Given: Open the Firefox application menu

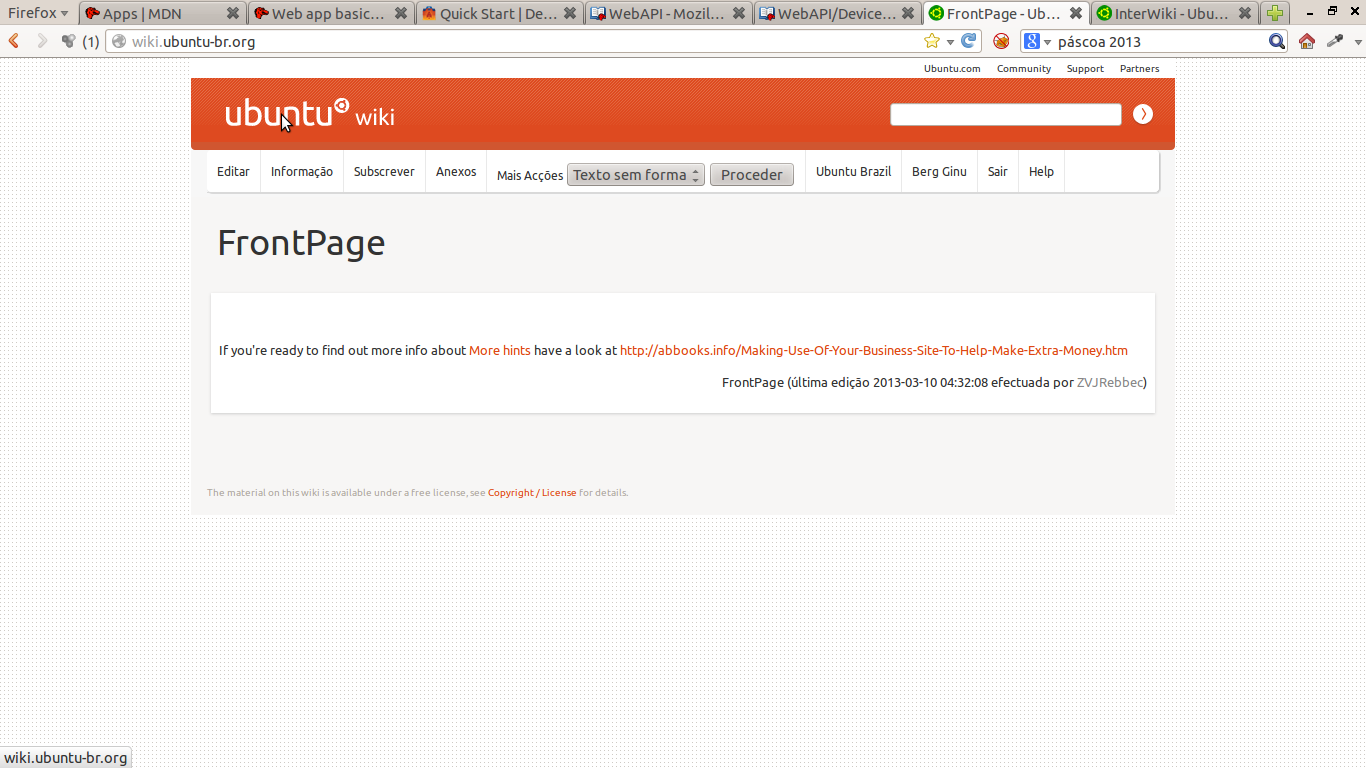Looking at the screenshot, I should point(38,13).
